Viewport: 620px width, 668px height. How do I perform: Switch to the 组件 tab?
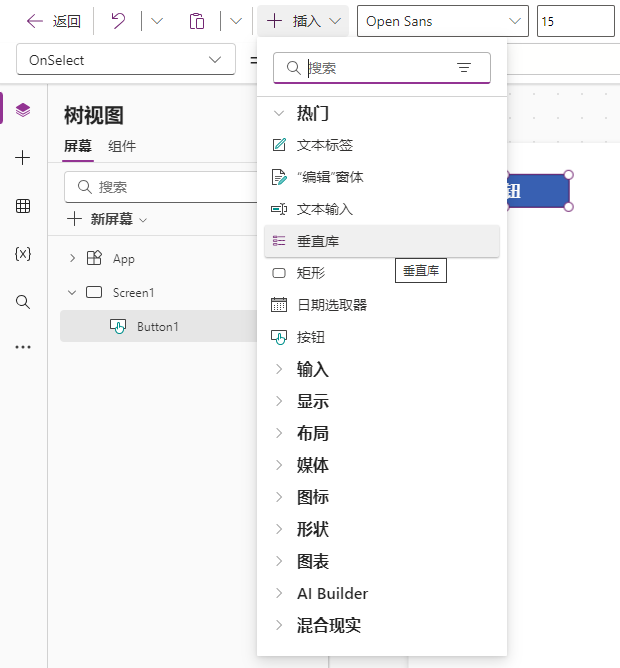pos(122,146)
